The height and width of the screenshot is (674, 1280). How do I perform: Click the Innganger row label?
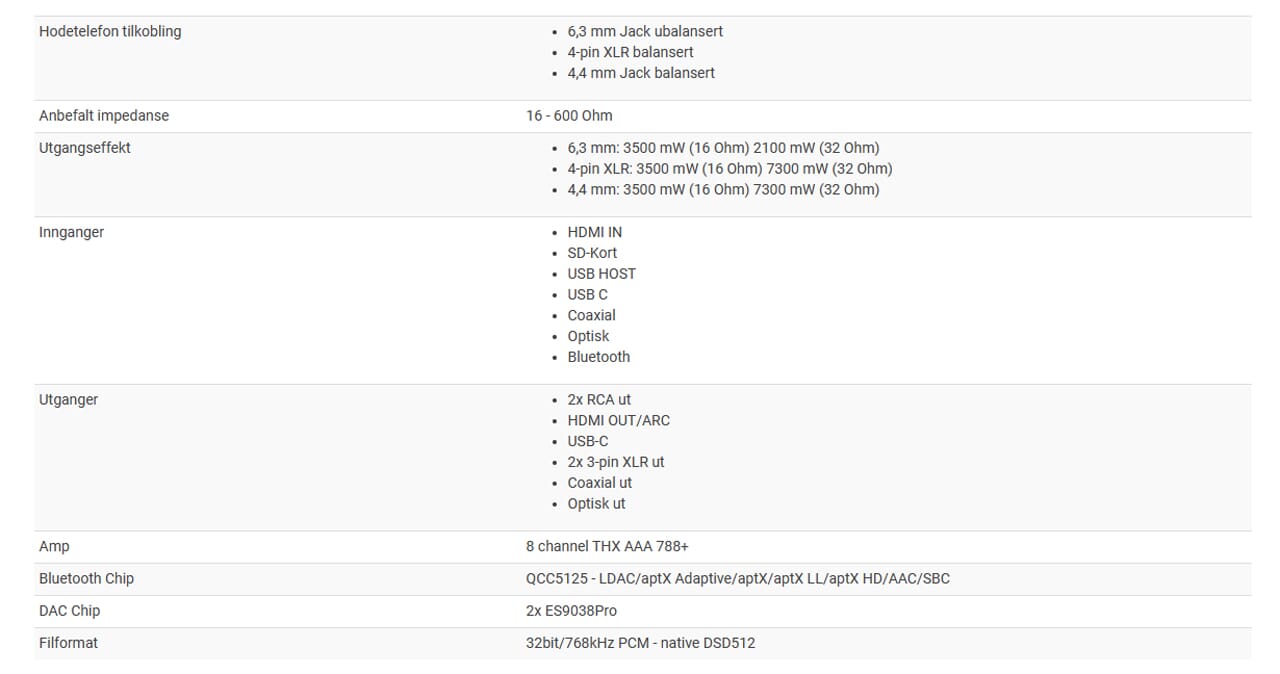(71, 232)
